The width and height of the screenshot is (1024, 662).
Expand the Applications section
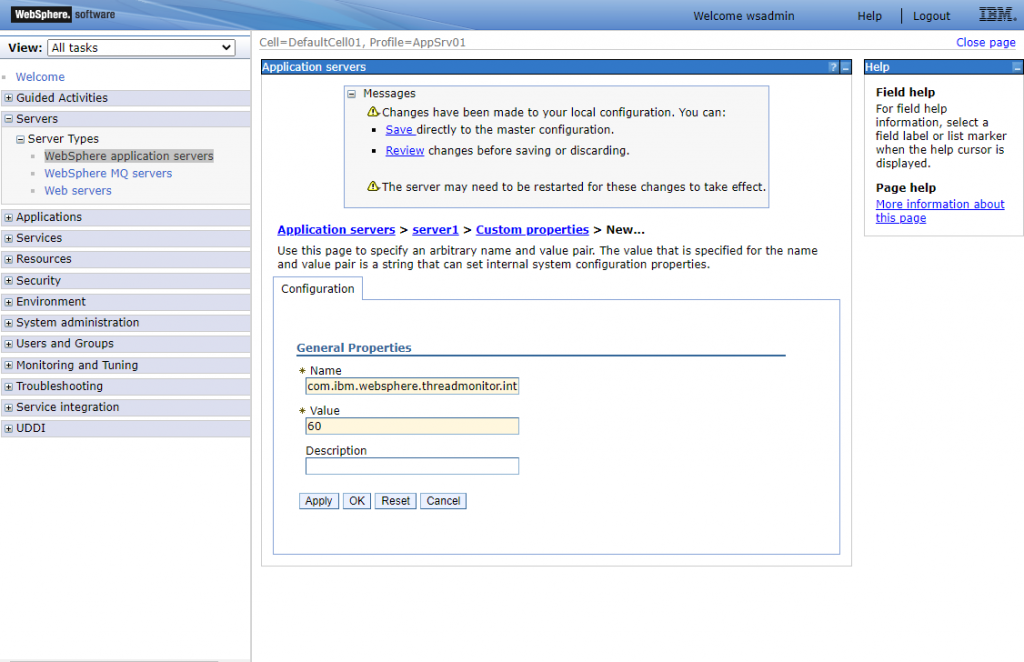pyautogui.click(x=8, y=217)
